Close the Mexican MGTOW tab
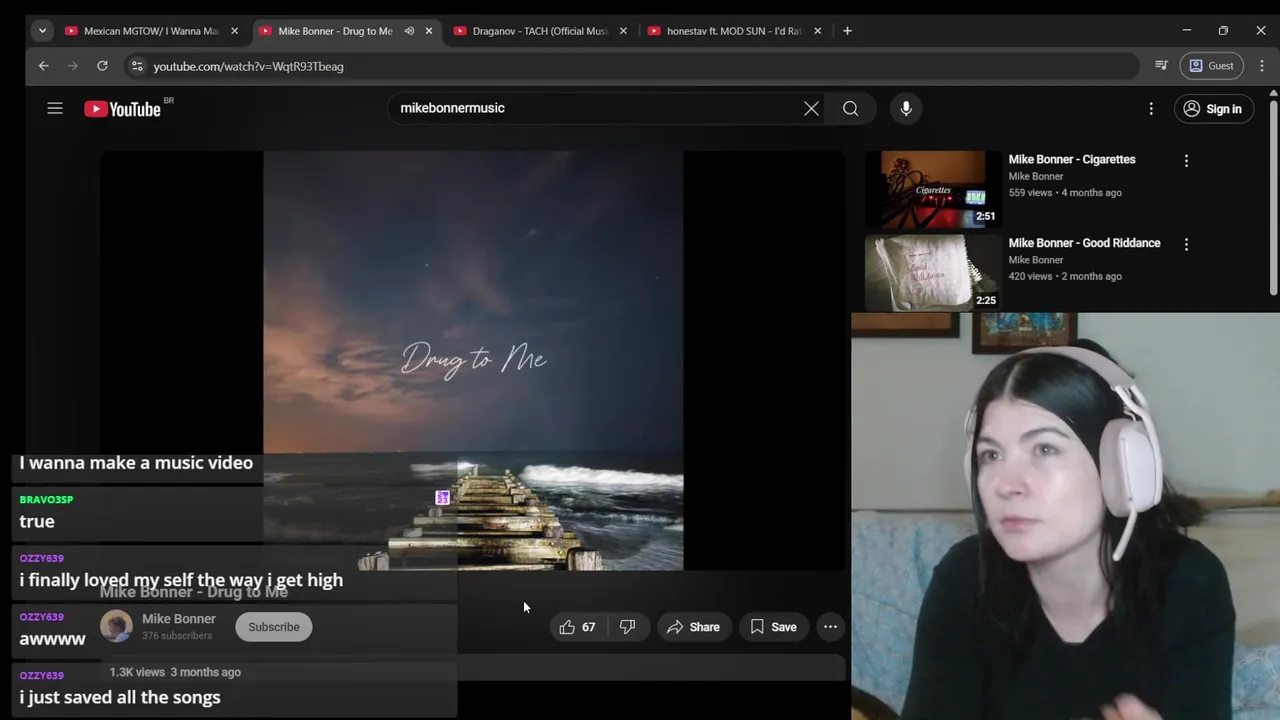 coord(235,31)
